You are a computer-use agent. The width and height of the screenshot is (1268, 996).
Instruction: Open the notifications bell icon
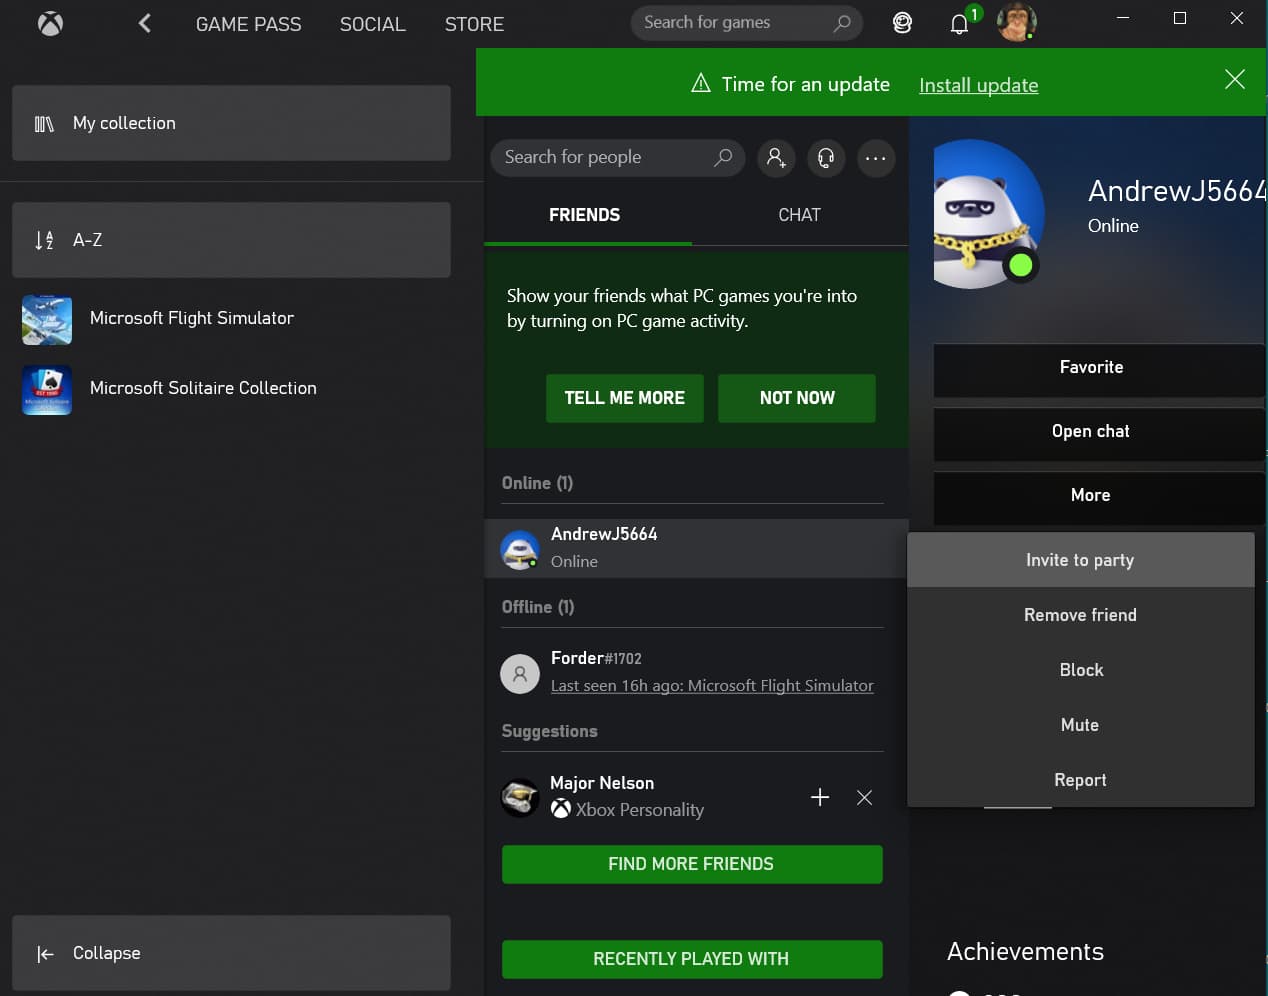point(959,24)
